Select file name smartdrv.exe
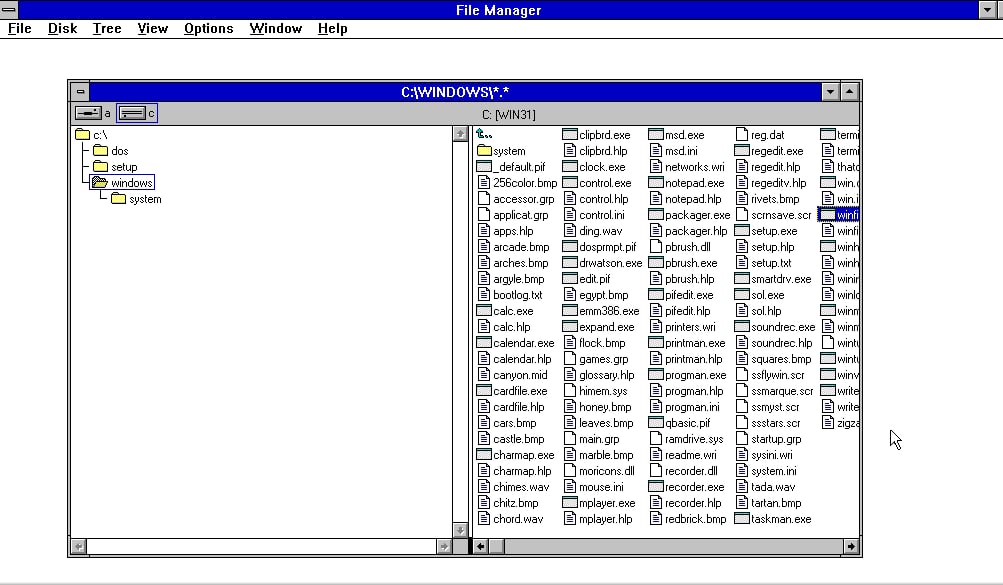 coord(781,279)
